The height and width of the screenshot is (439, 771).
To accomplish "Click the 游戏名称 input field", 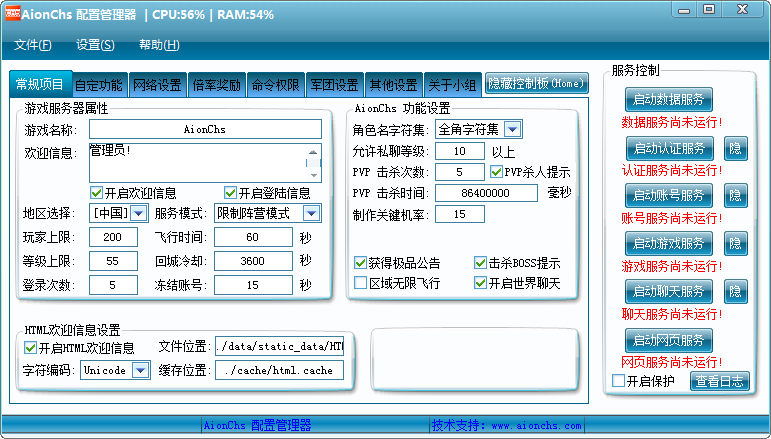I will click(205, 129).
